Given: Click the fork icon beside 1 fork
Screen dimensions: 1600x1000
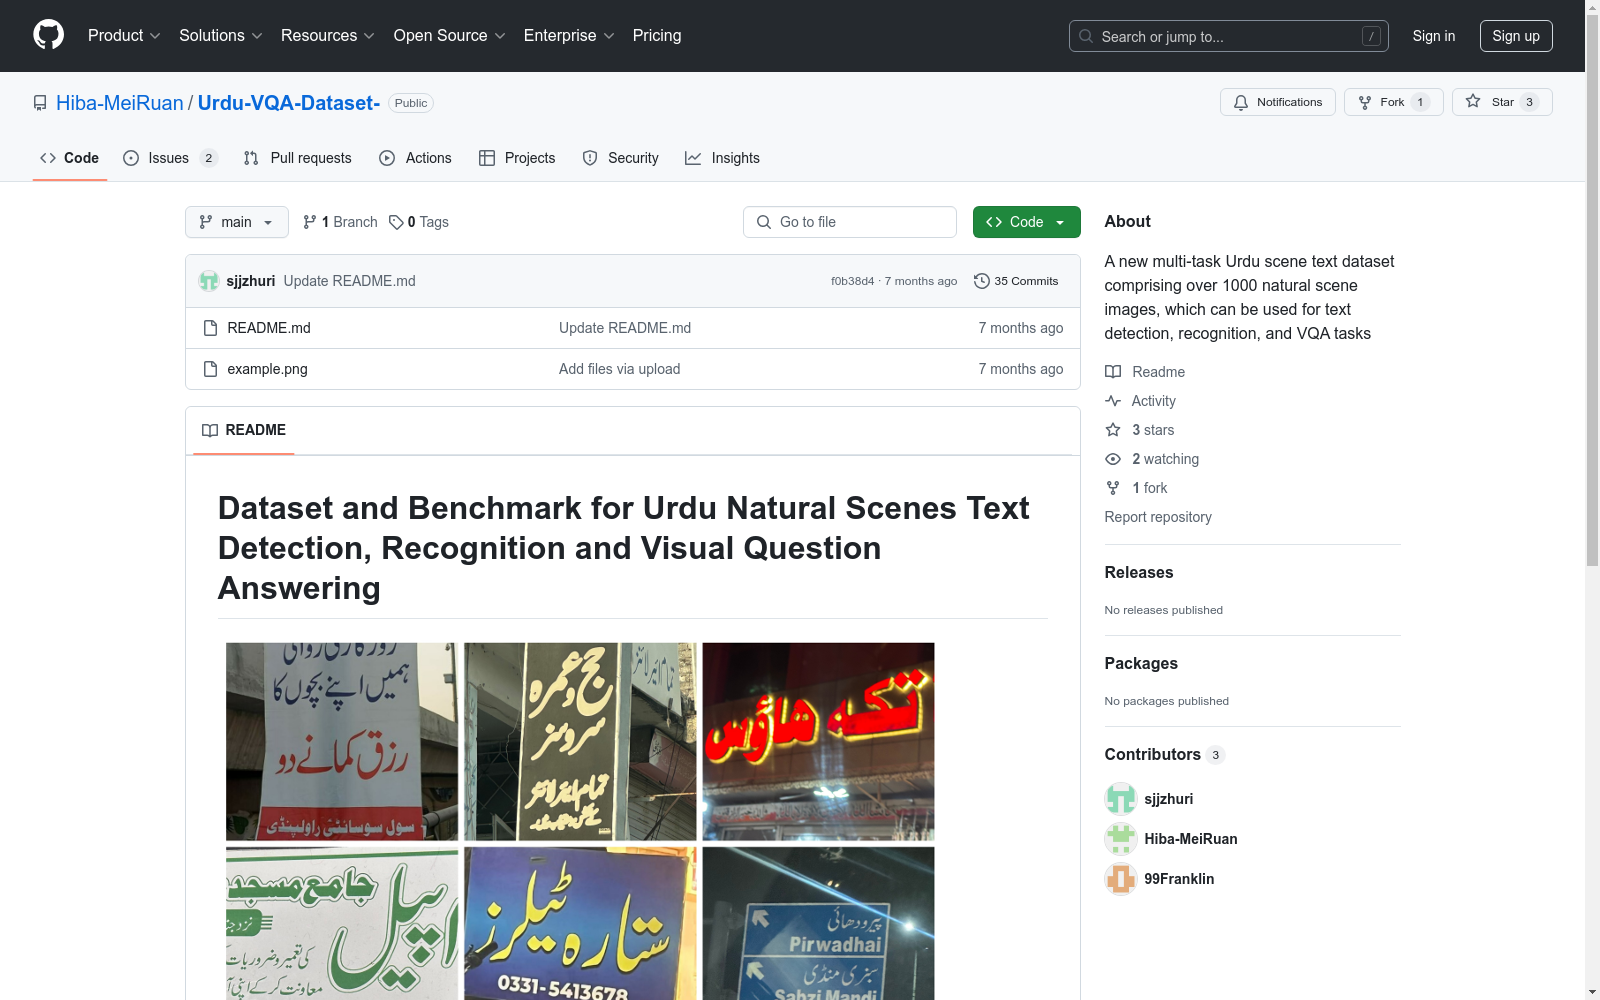Looking at the screenshot, I should 1113,488.
